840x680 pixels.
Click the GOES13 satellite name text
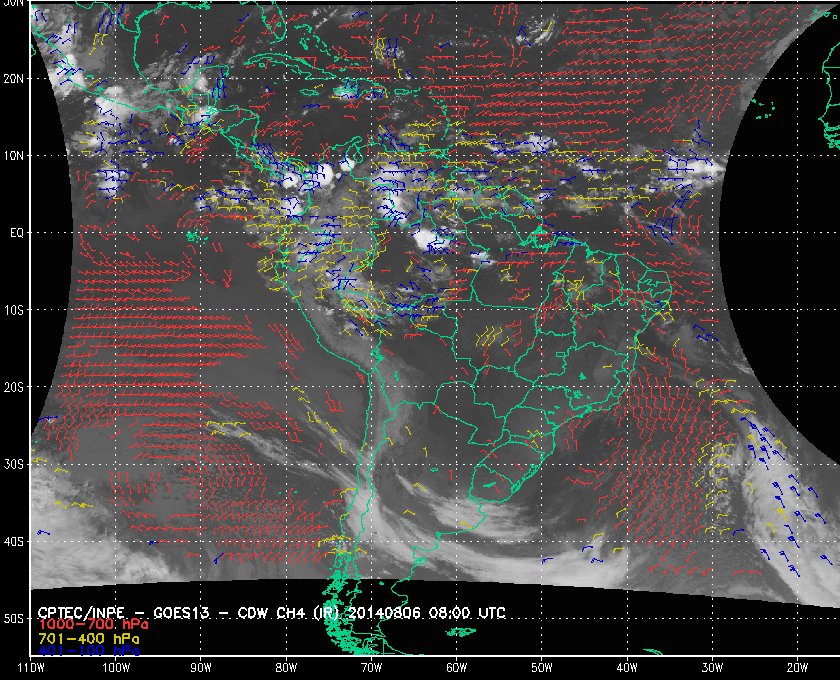(181, 612)
